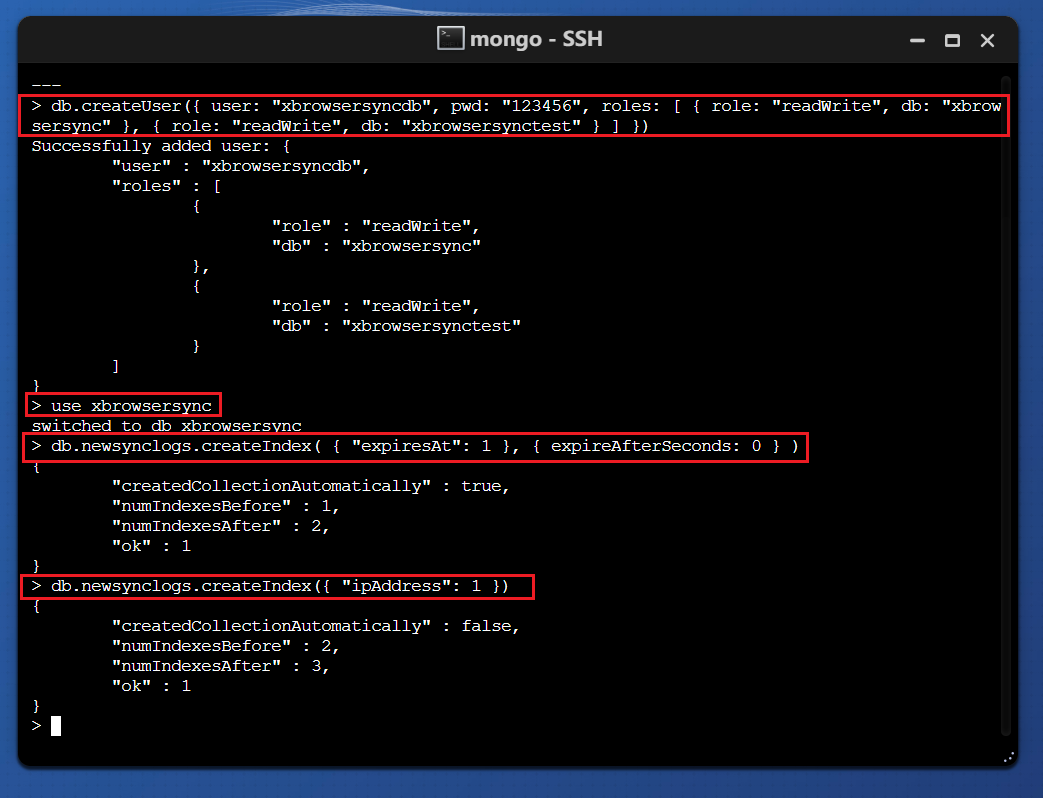Click the 'Successfully added user: {' line
This screenshot has height=798, width=1043.
(160, 146)
